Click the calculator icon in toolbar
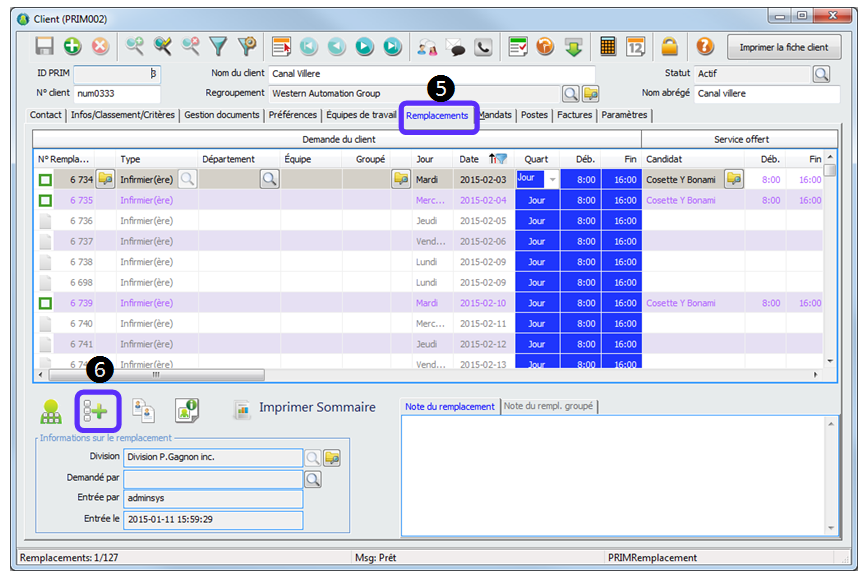The width and height of the screenshot is (868, 578). point(608,47)
